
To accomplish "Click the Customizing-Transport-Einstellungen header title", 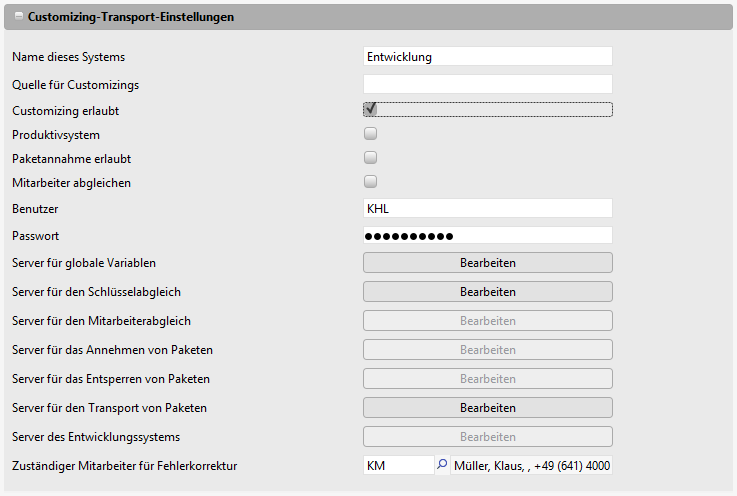I will pyautogui.click(x=131, y=17).
